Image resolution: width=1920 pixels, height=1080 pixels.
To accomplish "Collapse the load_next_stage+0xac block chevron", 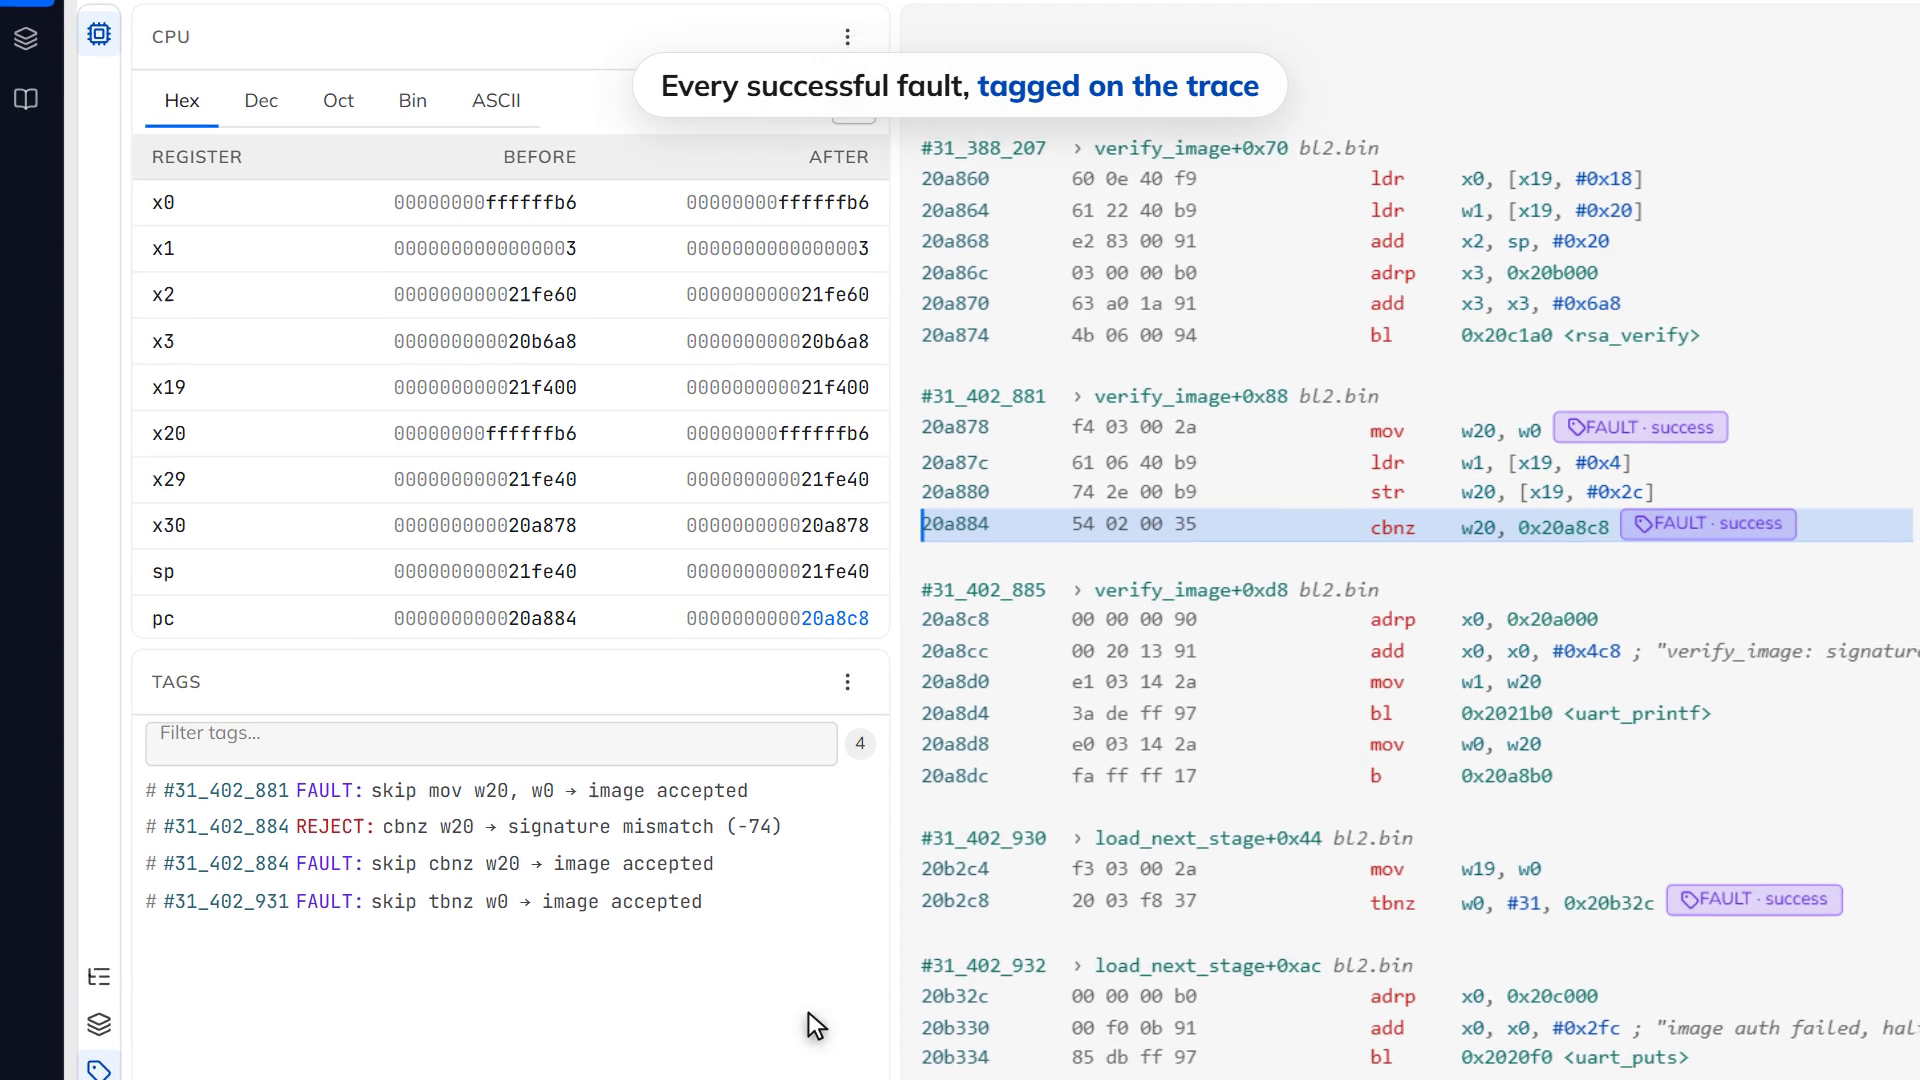I will point(1077,967).
